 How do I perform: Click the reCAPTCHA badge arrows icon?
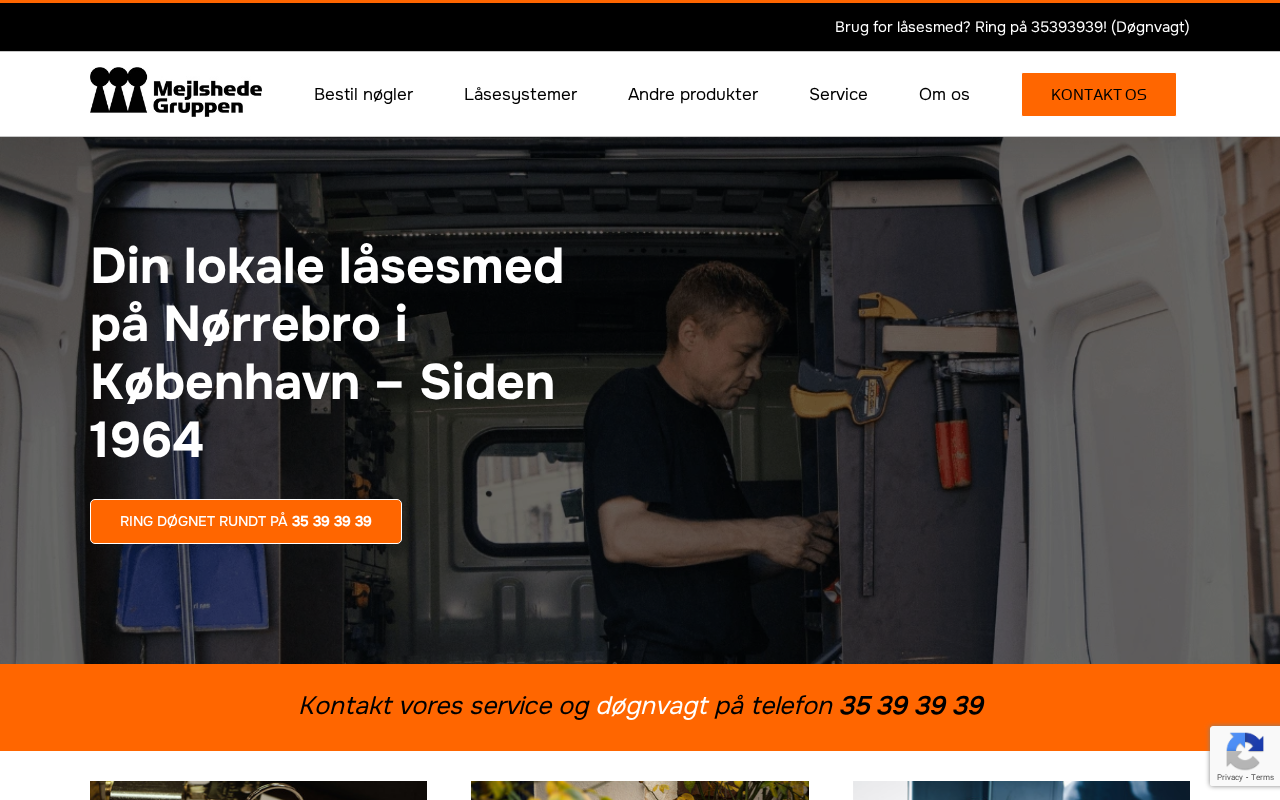(1244, 751)
